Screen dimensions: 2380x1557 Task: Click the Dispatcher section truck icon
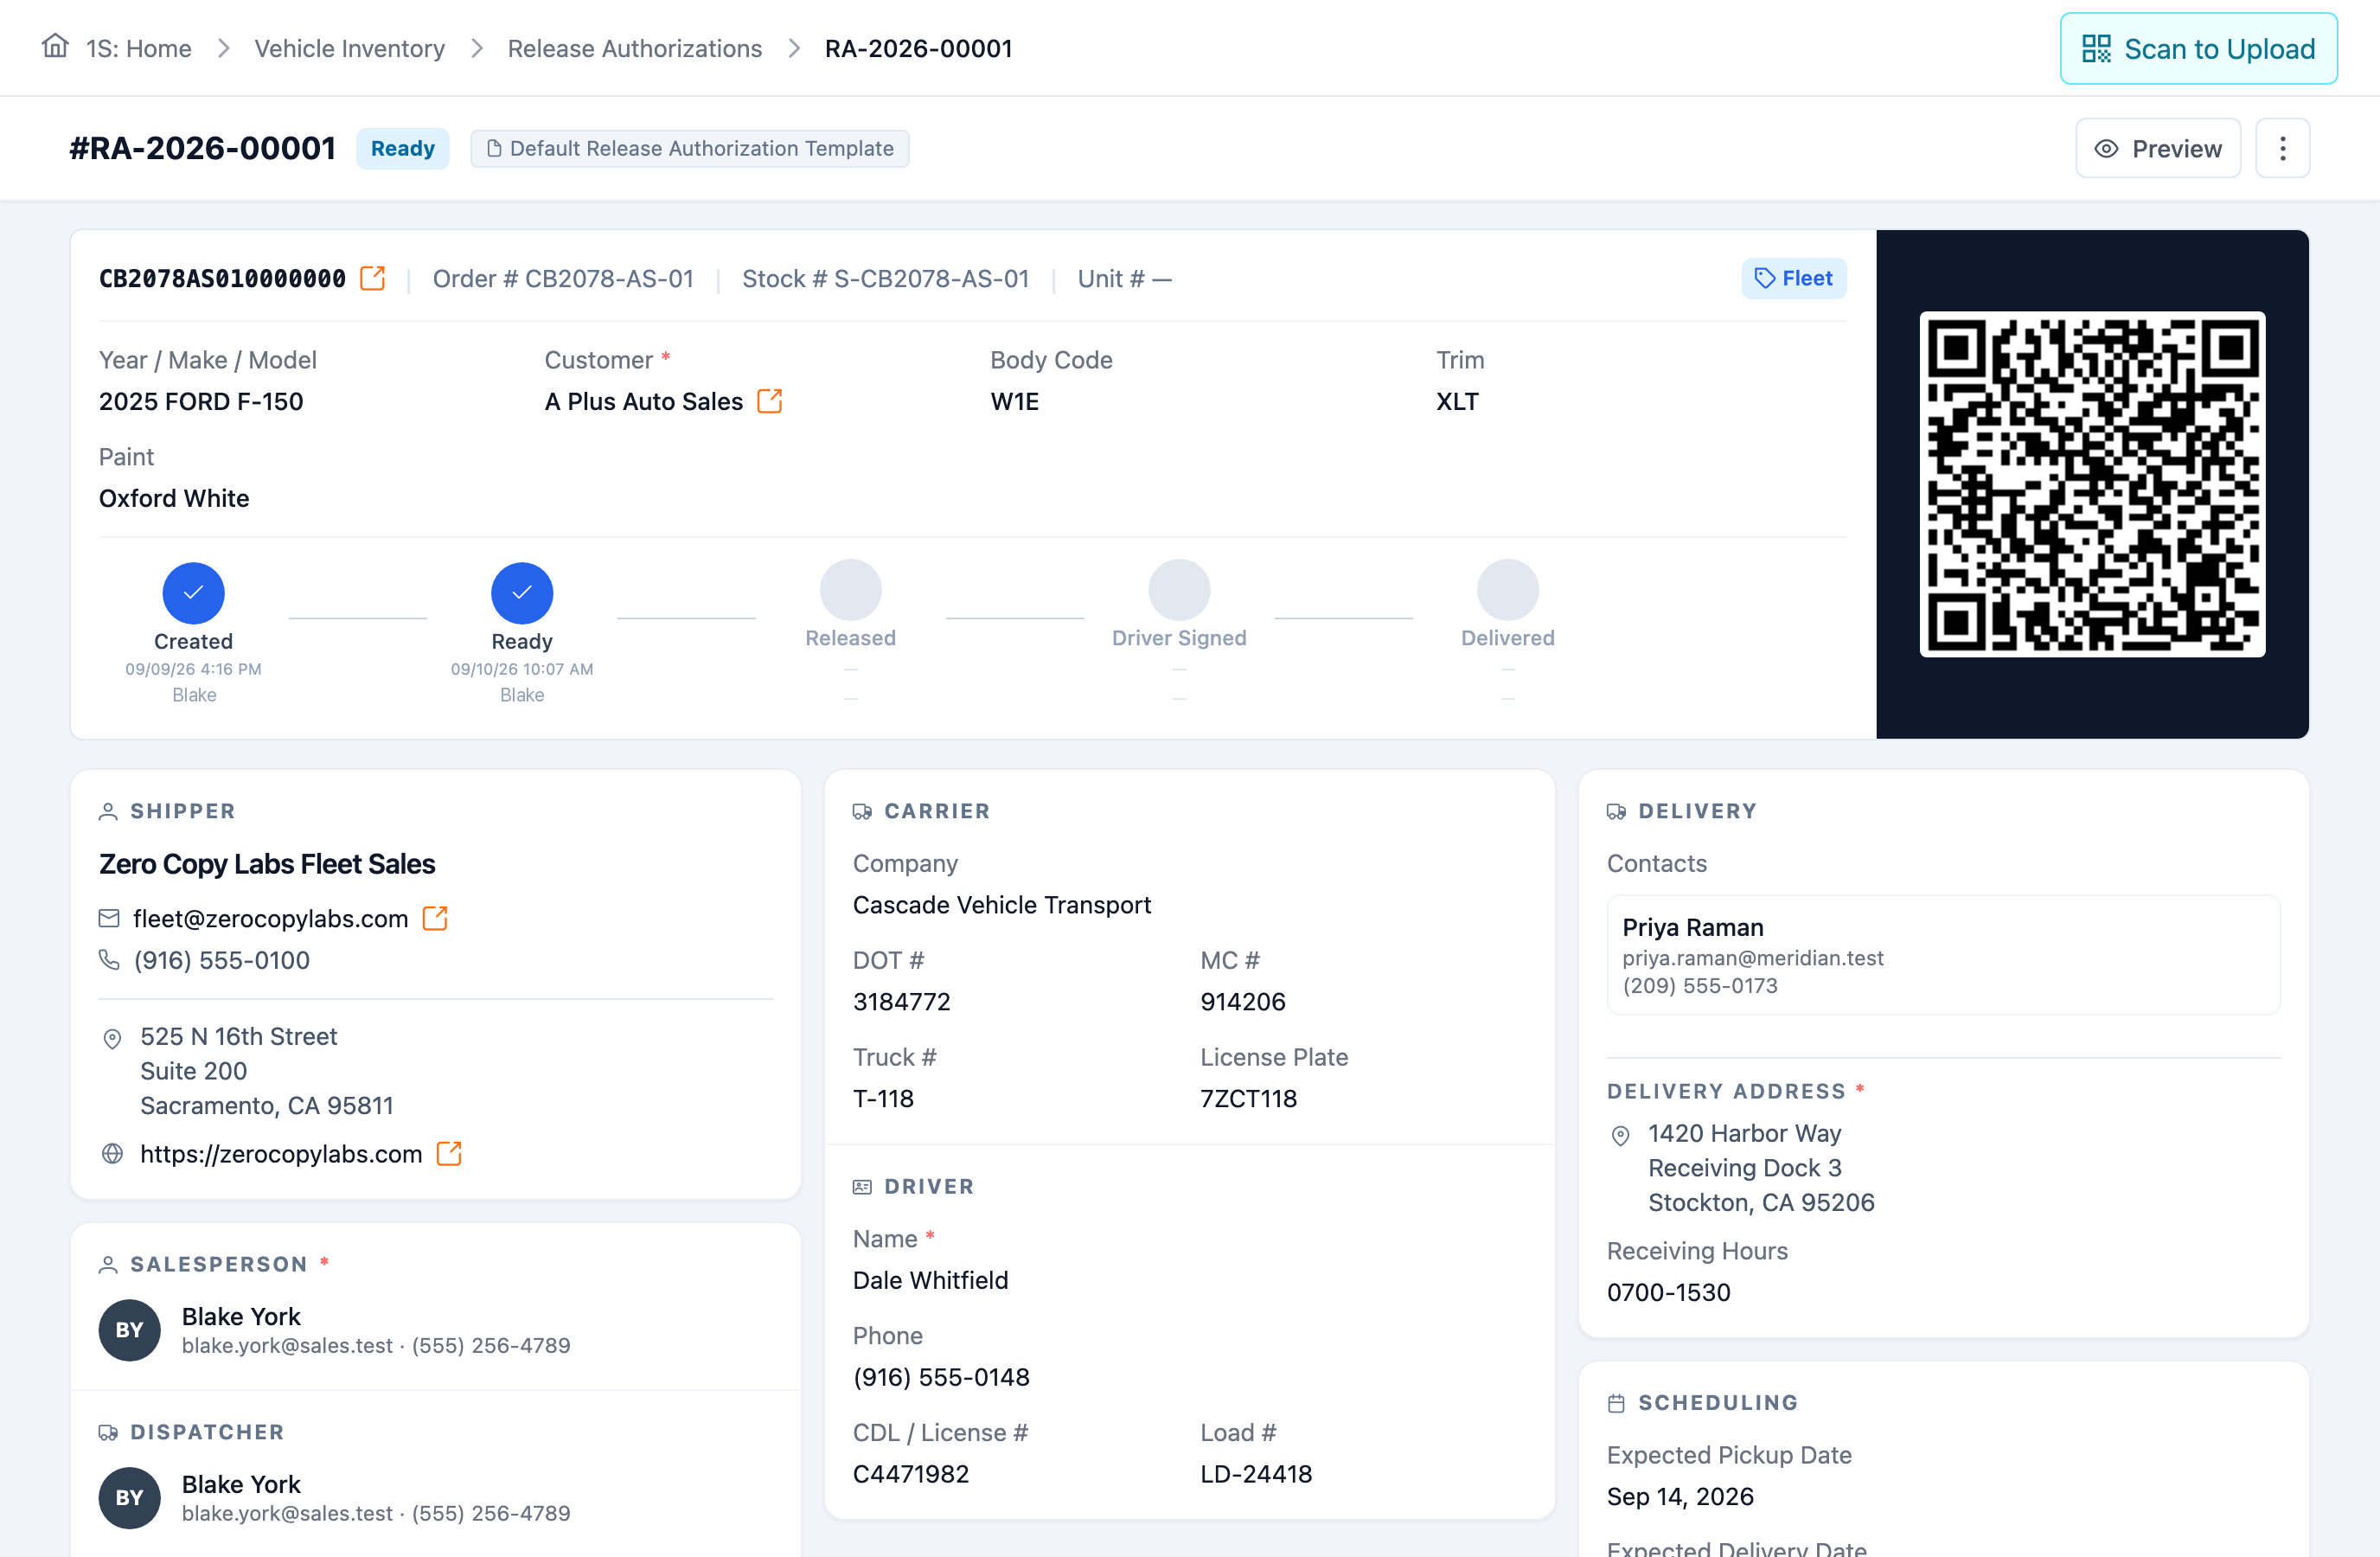tap(108, 1432)
